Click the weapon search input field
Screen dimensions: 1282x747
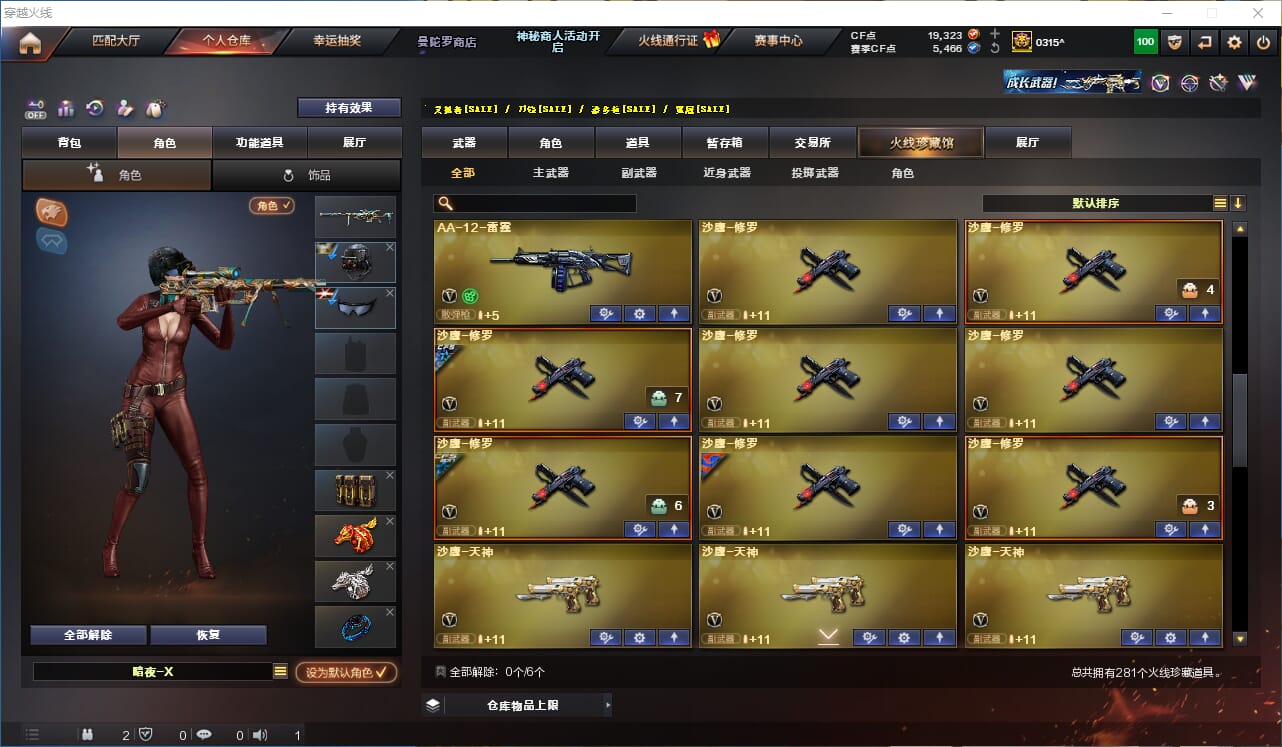tap(535, 203)
